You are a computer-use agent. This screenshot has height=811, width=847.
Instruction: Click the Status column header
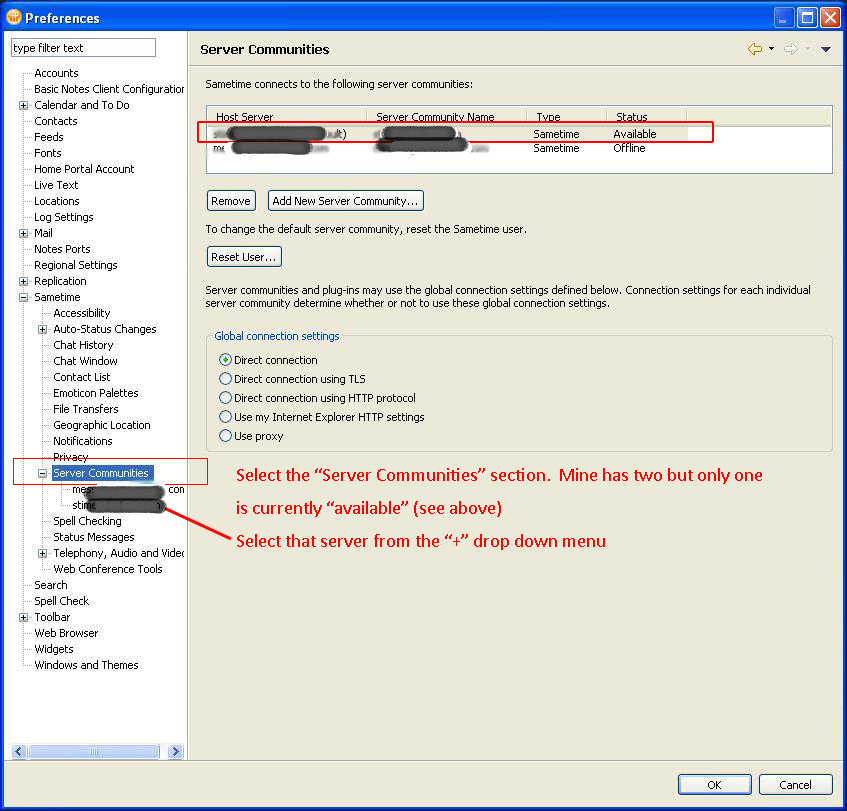pyautogui.click(x=647, y=117)
